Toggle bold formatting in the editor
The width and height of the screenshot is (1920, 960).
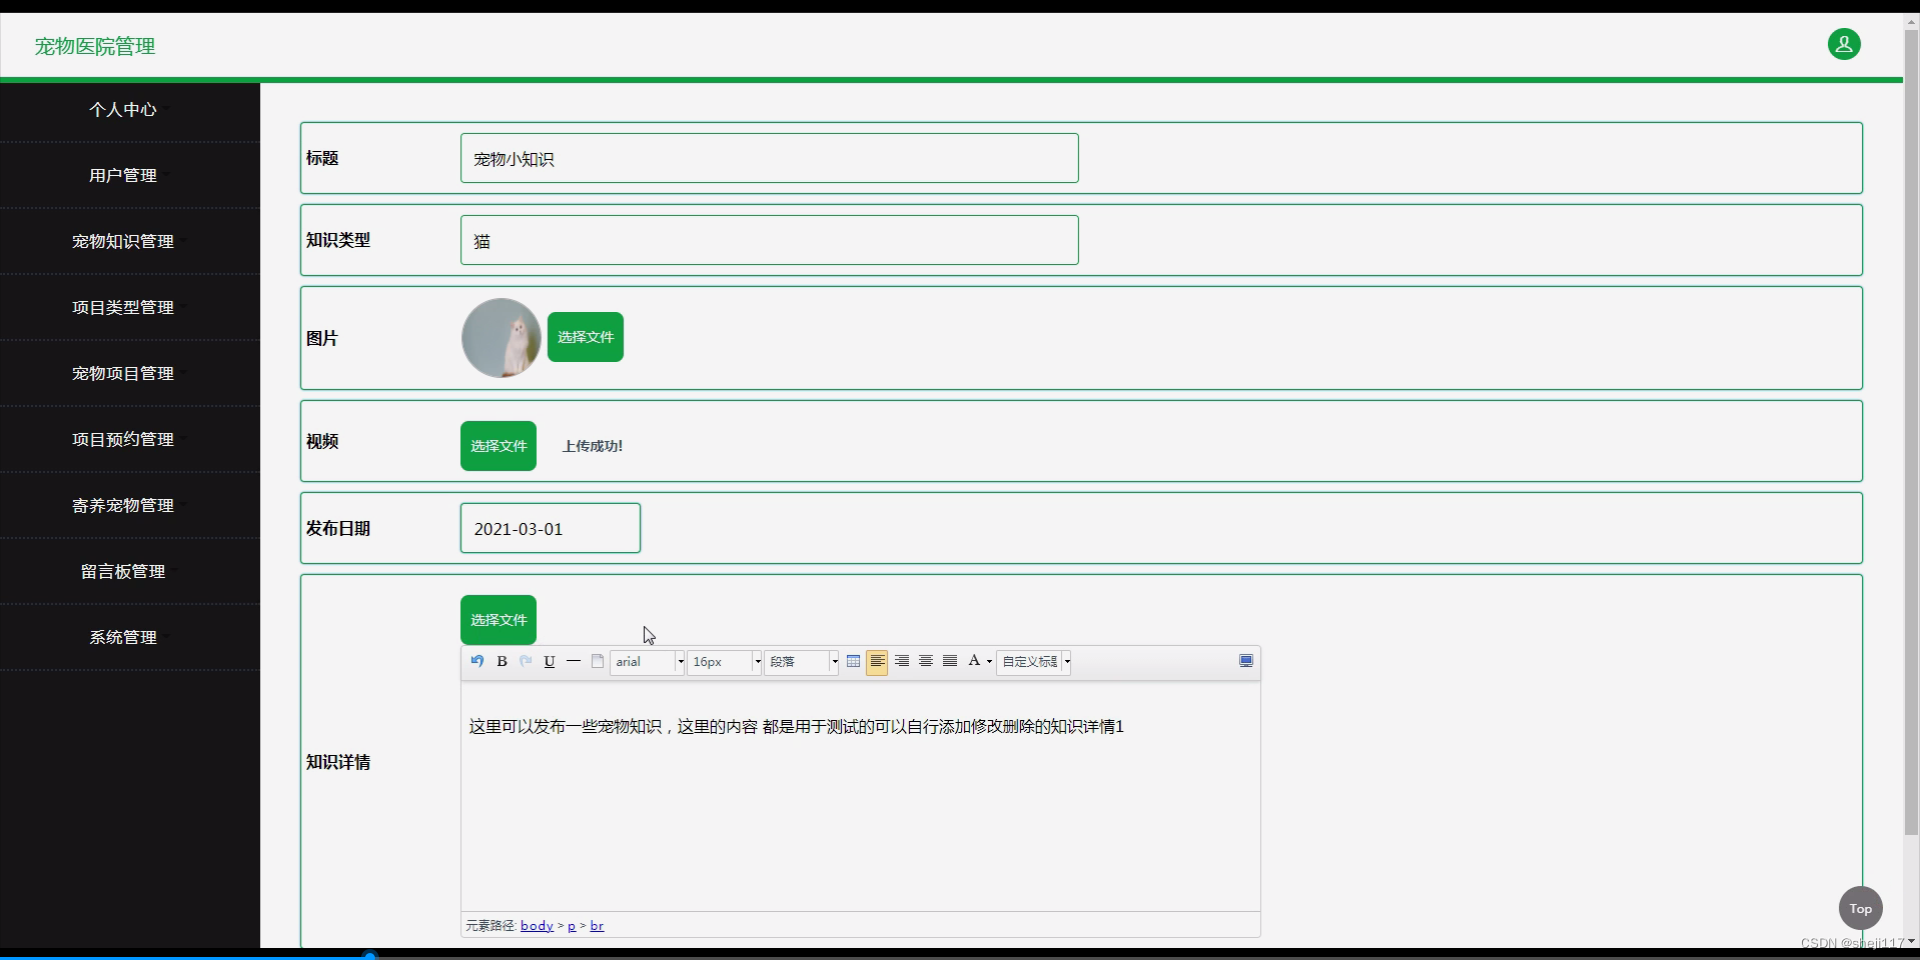click(x=502, y=661)
